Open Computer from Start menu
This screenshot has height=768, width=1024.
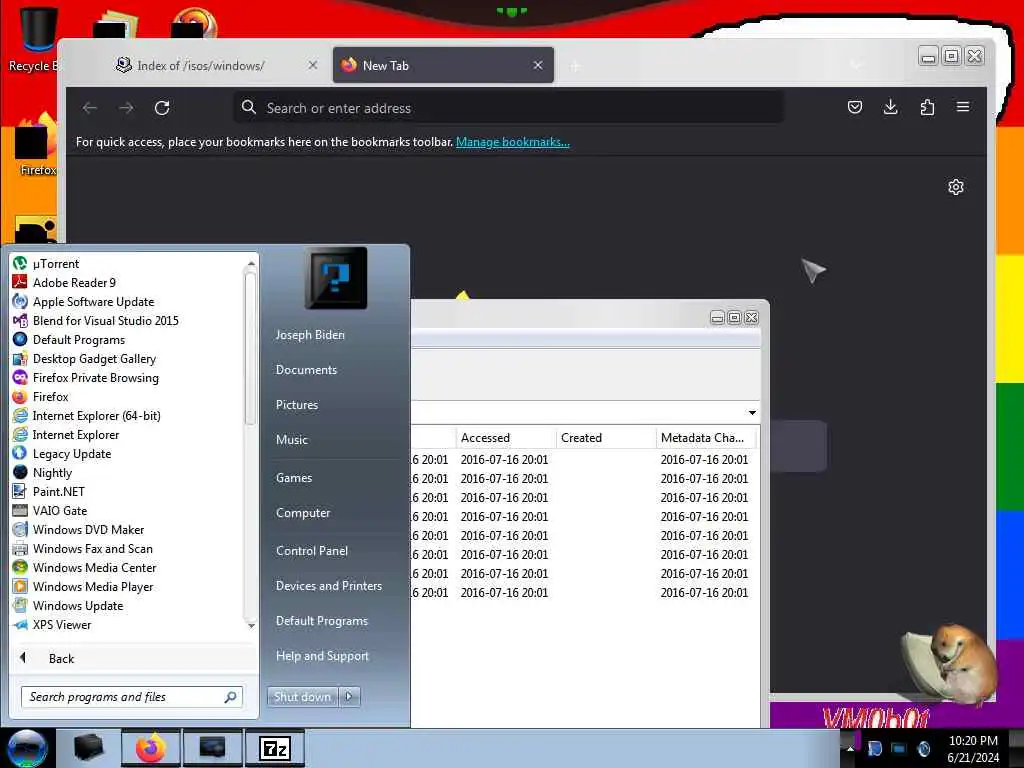(x=302, y=513)
